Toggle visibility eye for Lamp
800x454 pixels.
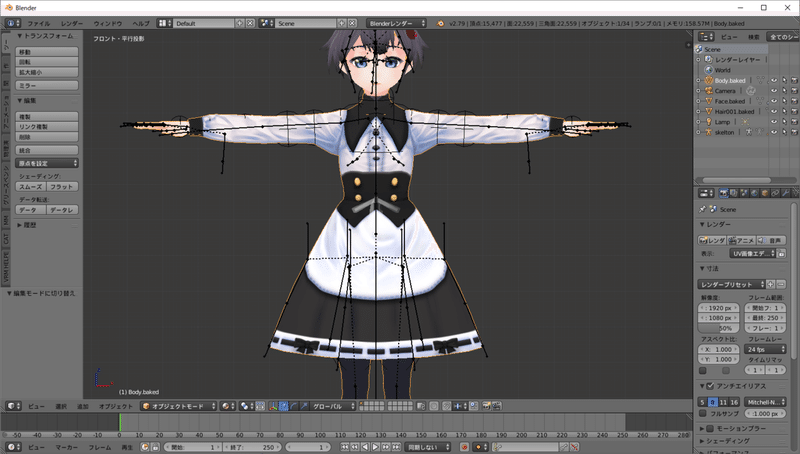(x=774, y=122)
